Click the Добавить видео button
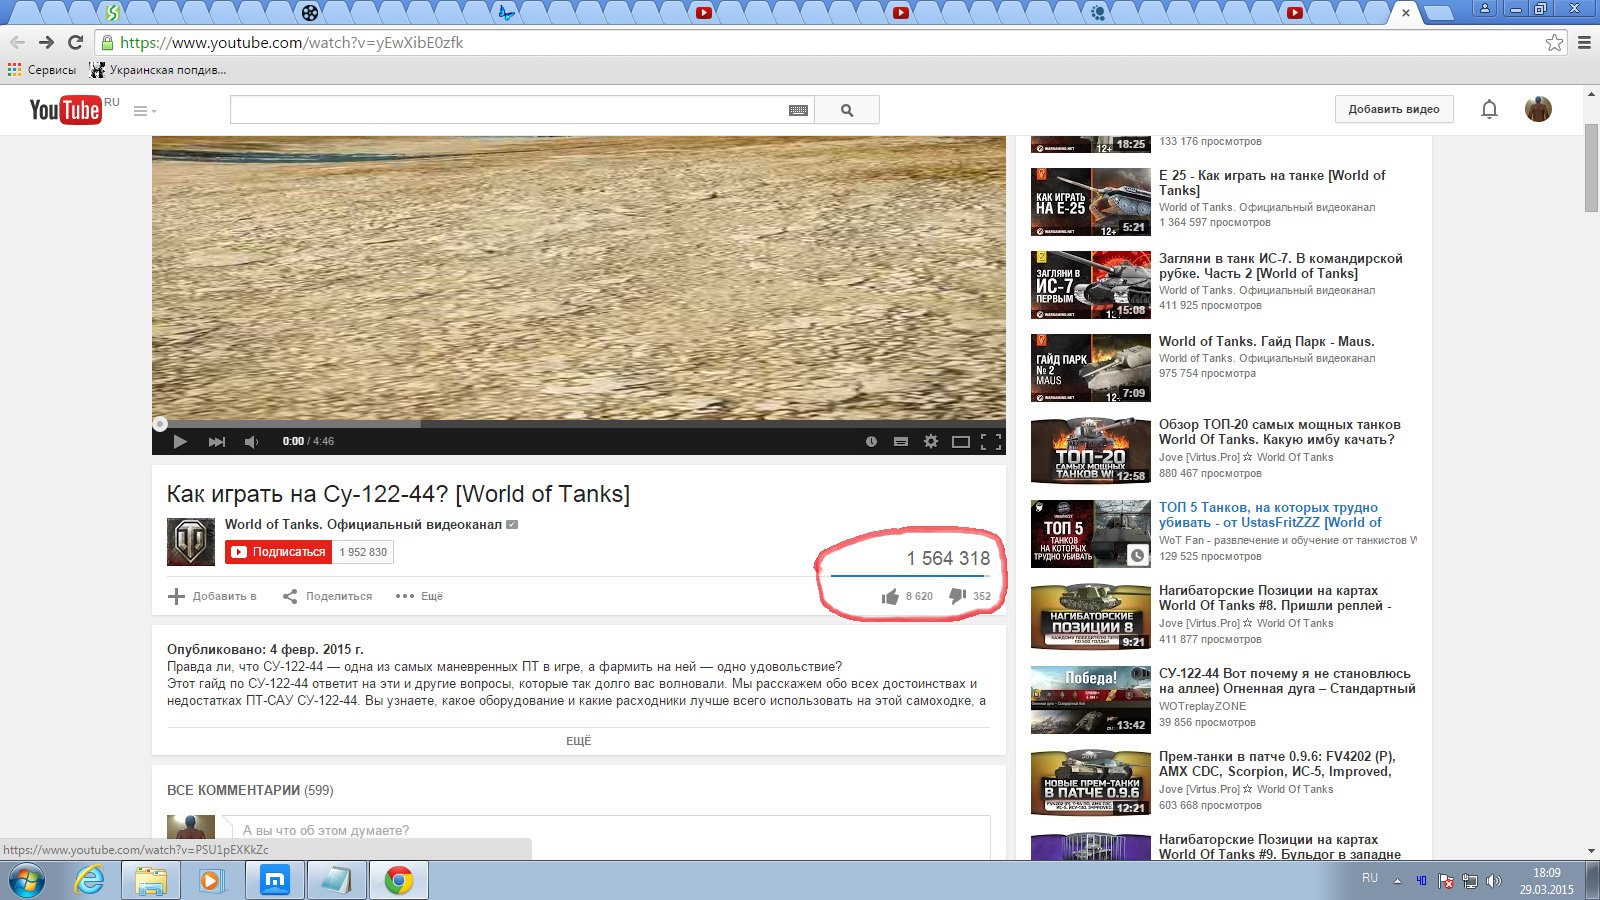 (1394, 109)
